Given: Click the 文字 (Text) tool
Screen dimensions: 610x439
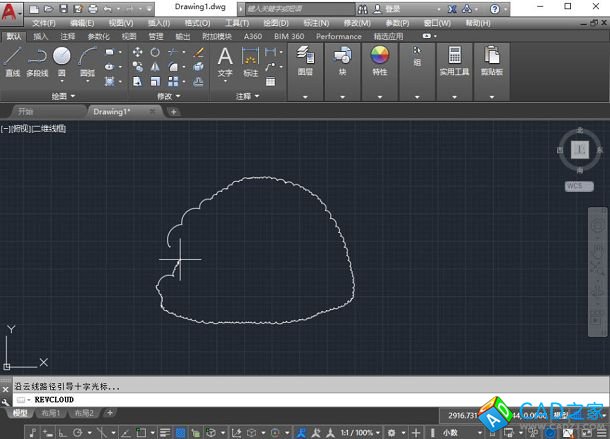Looking at the screenshot, I should pyautogui.click(x=225, y=59).
